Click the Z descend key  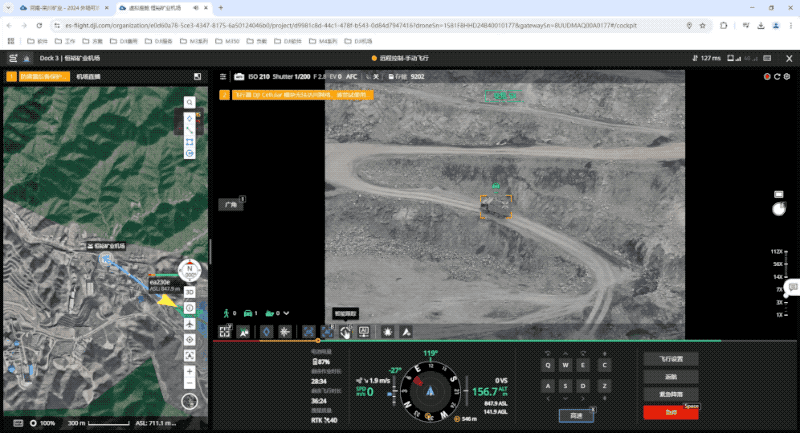(x=605, y=386)
